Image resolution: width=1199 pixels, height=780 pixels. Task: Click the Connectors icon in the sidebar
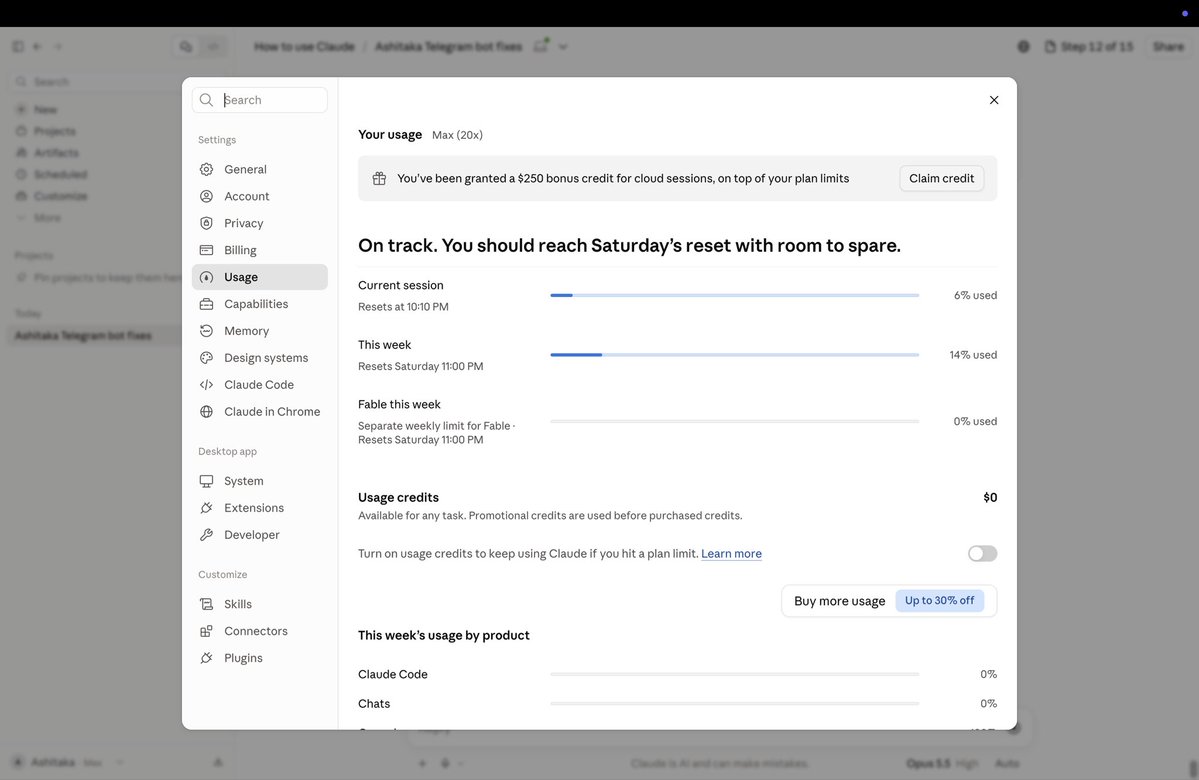pos(206,631)
